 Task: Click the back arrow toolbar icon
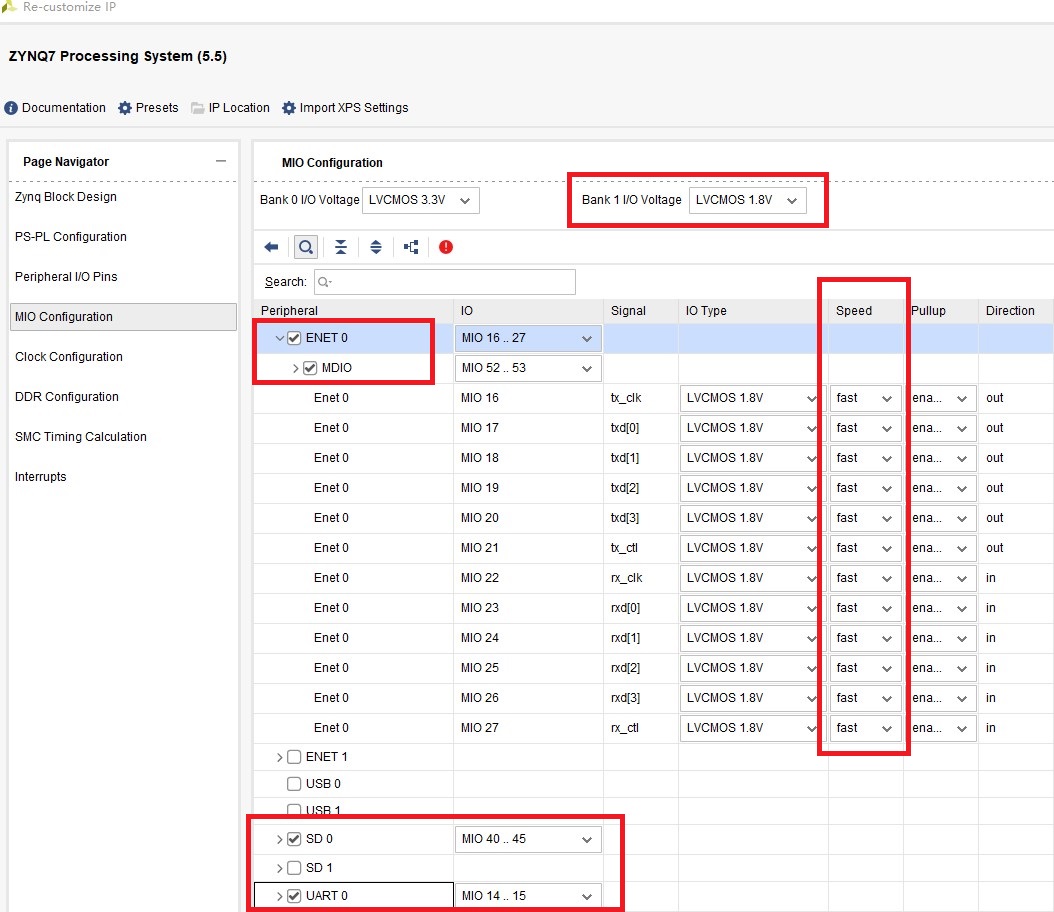coord(271,247)
